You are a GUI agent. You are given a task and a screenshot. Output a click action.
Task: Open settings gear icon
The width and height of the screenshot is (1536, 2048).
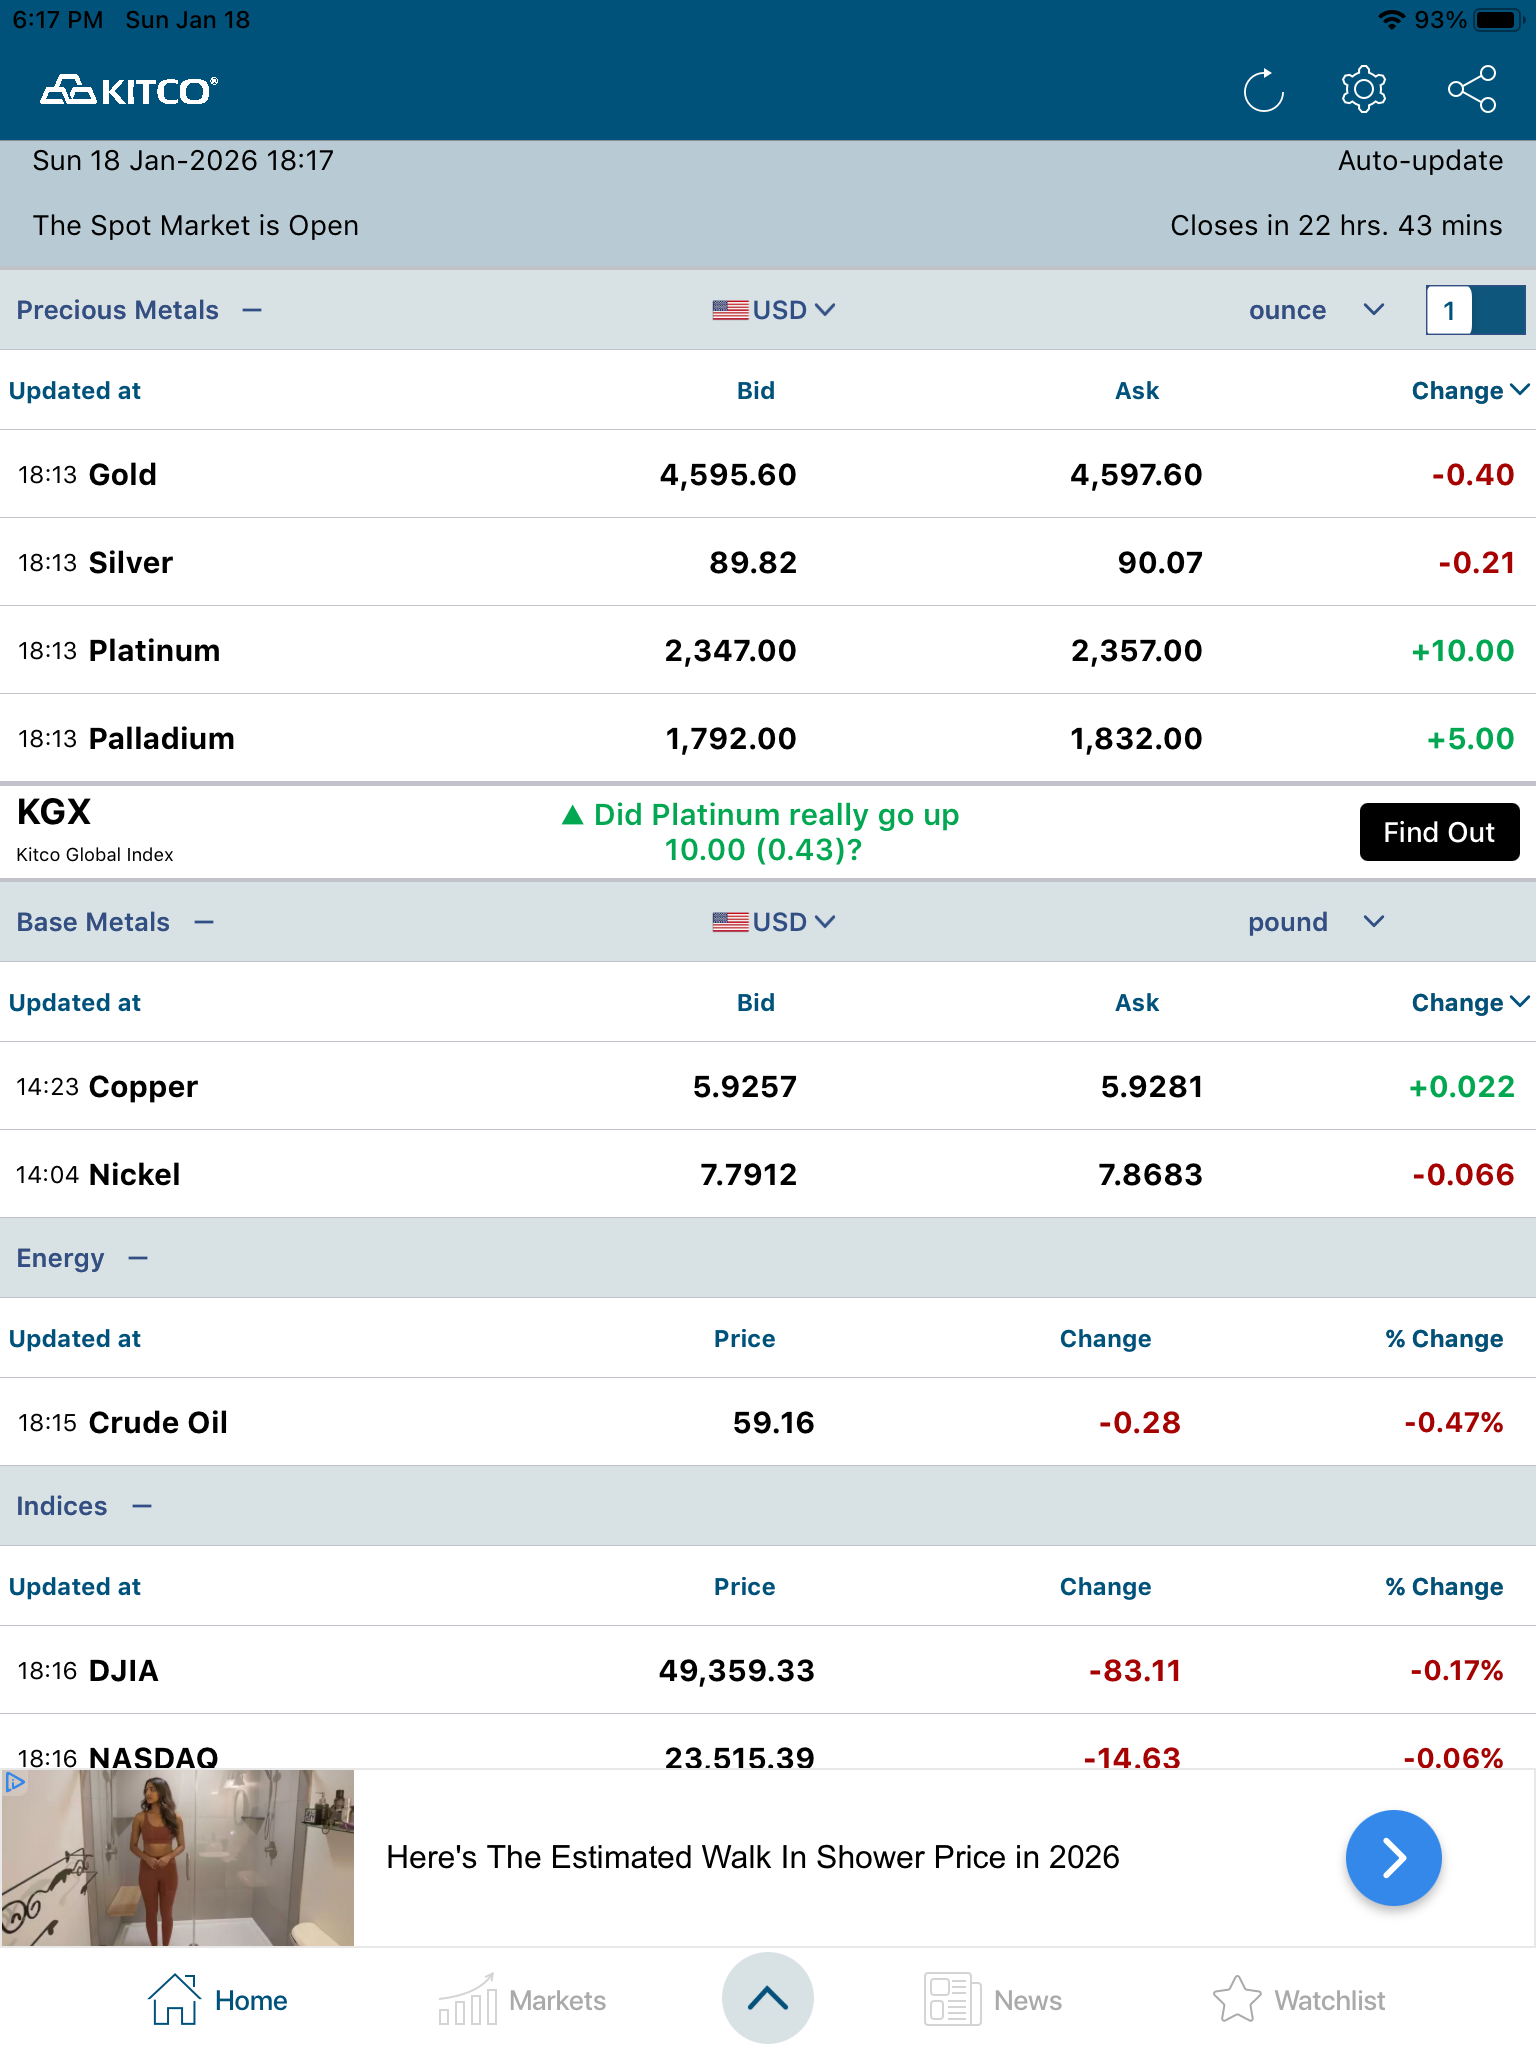tap(1364, 90)
